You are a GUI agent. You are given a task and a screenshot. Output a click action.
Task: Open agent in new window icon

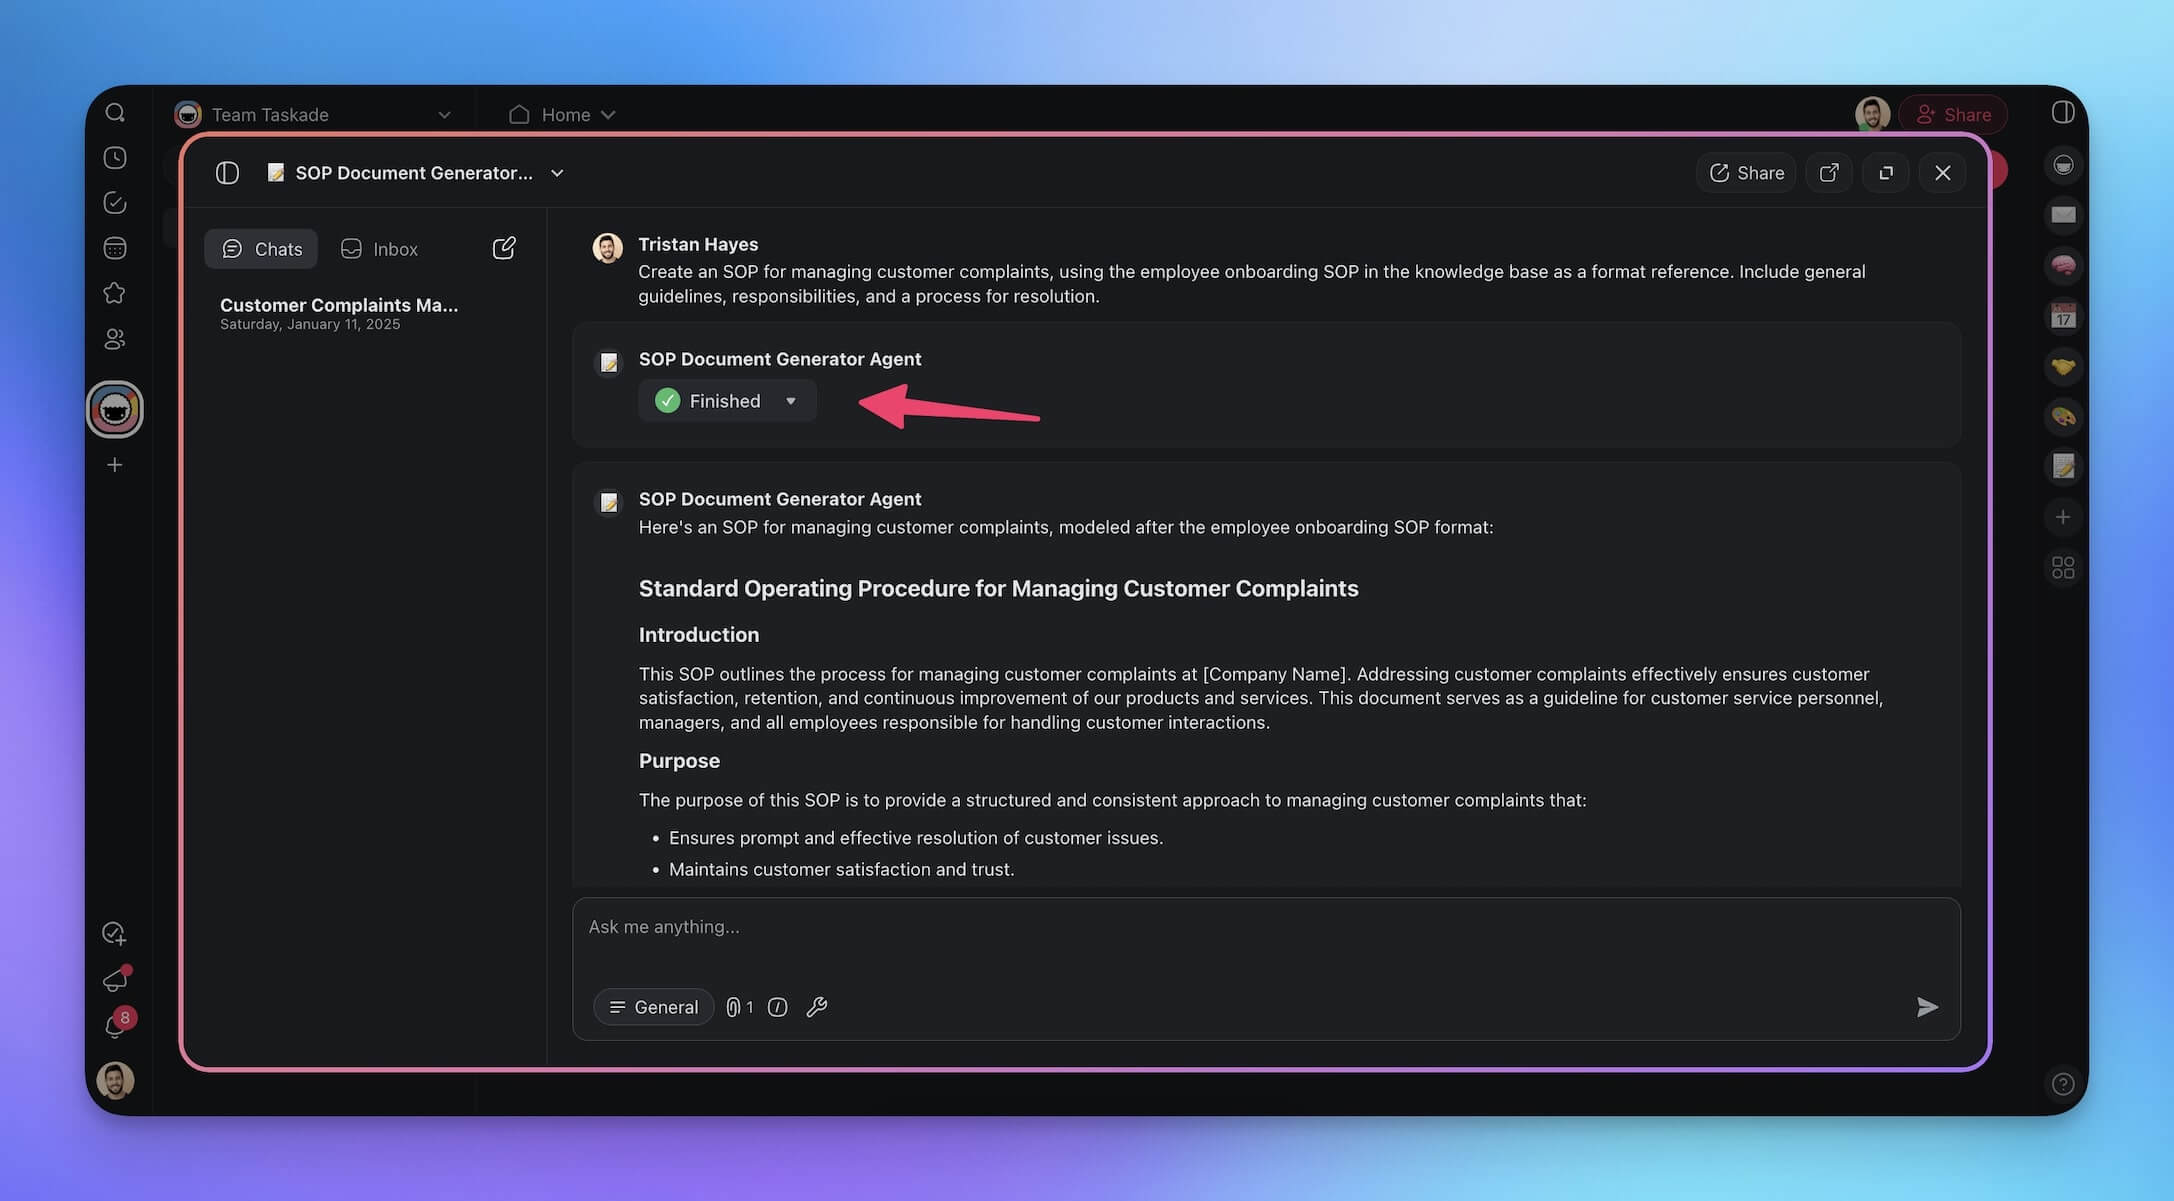point(1829,173)
